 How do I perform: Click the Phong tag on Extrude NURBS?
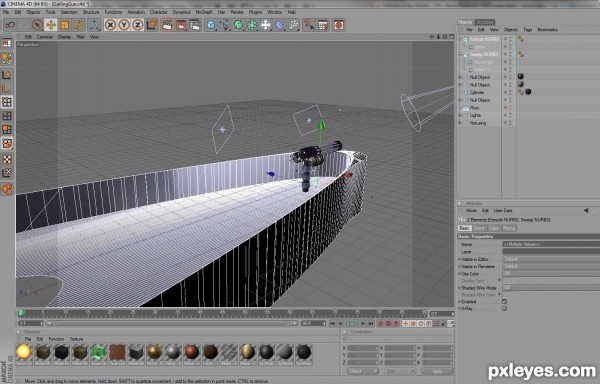point(520,39)
